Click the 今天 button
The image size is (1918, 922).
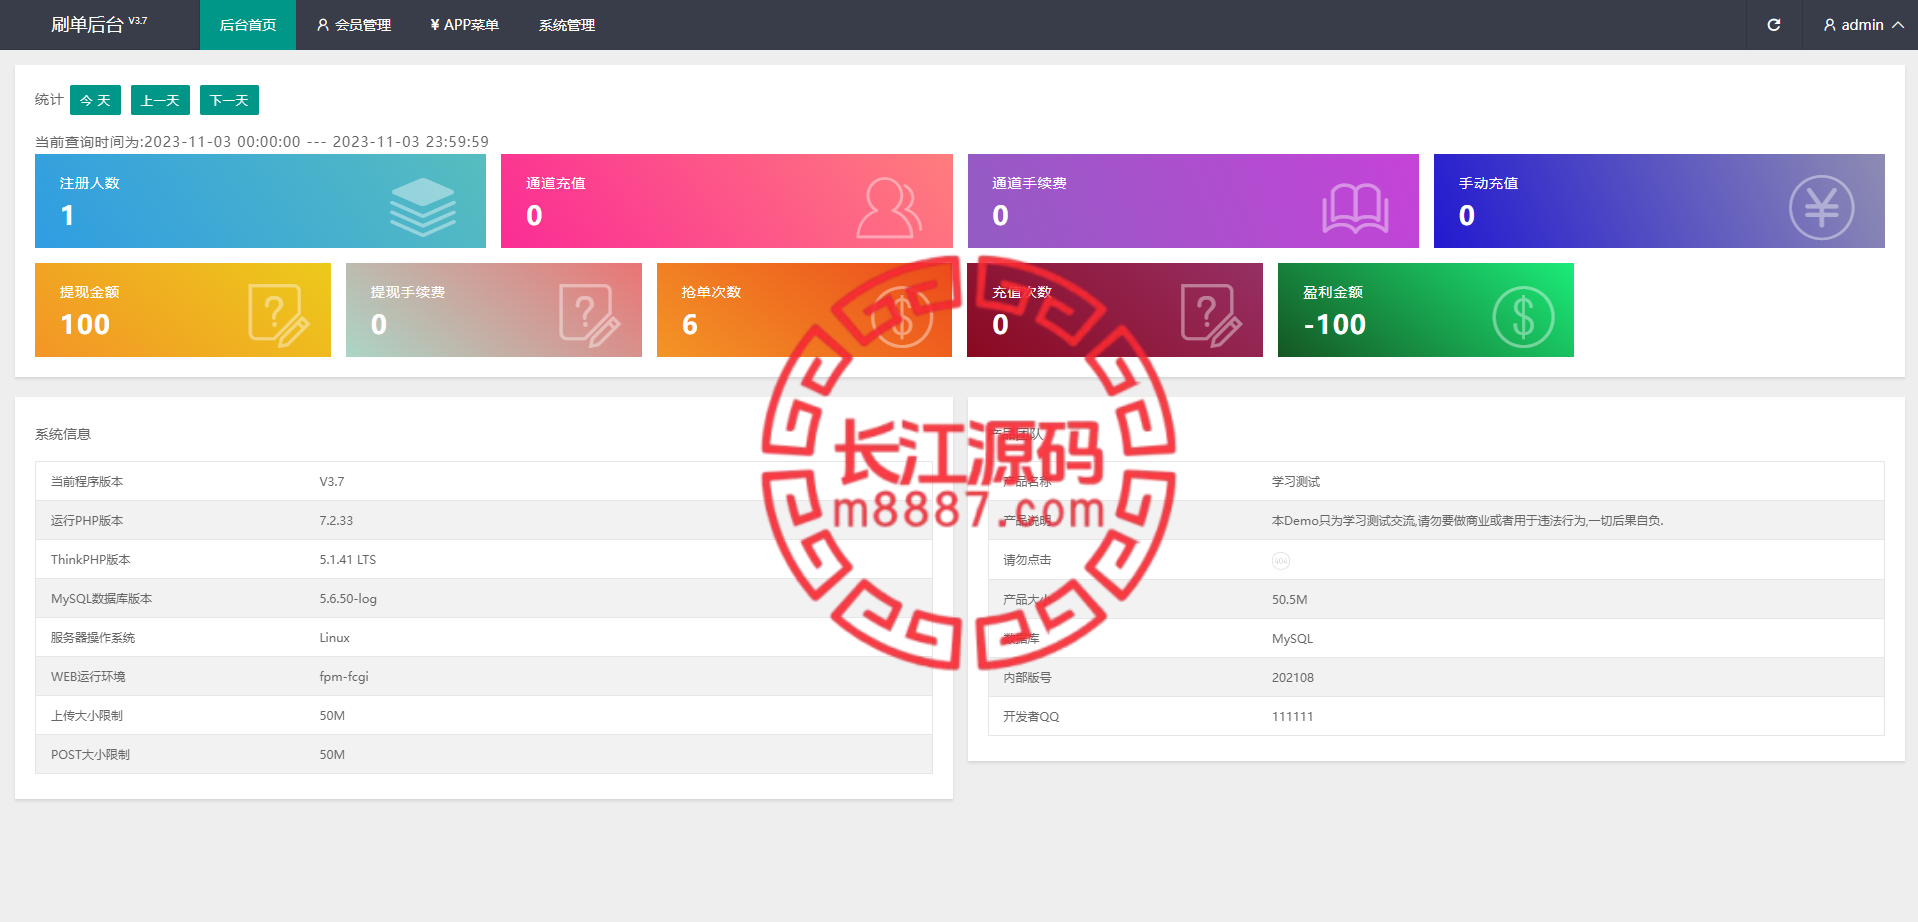[95, 100]
